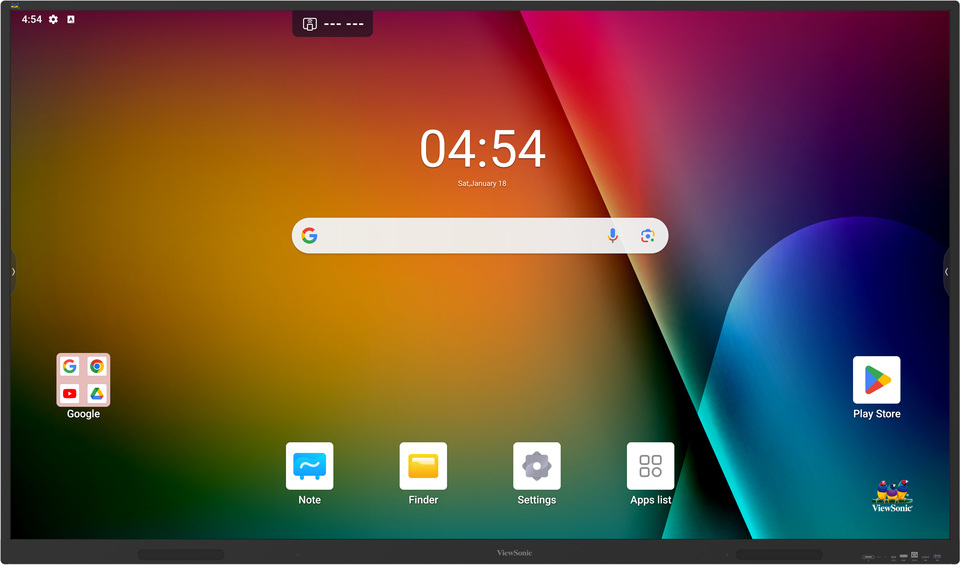
Task: Launch the Finder file manager
Action: (423, 466)
